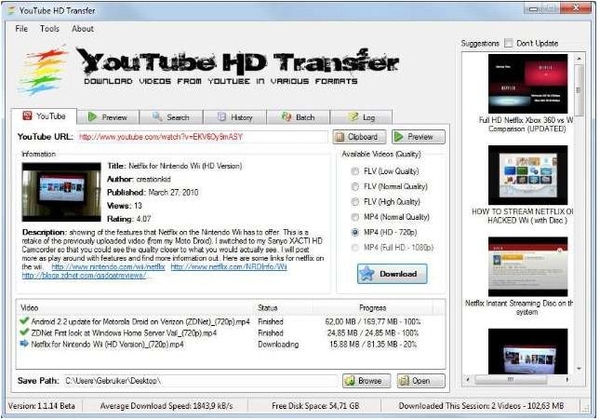The height and width of the screenshot is (420, 600).
Task: Click the Status column header
Action: 284,308
